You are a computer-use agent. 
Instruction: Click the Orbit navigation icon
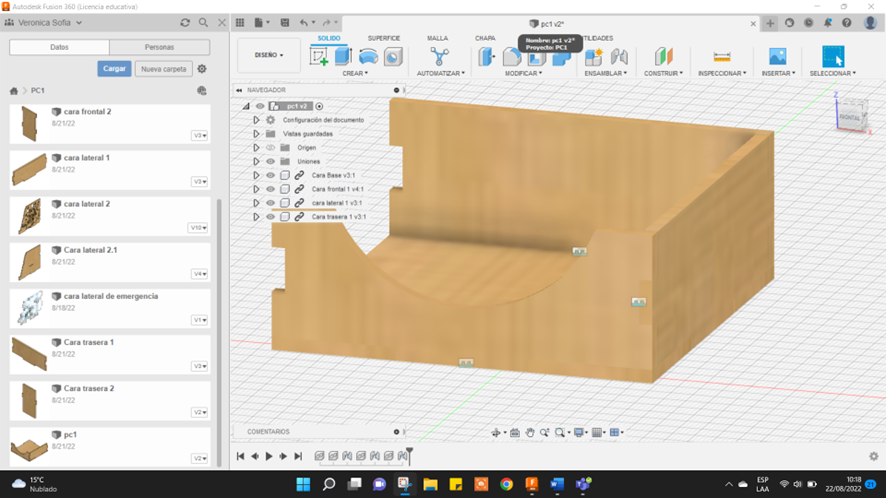point(496,432)
